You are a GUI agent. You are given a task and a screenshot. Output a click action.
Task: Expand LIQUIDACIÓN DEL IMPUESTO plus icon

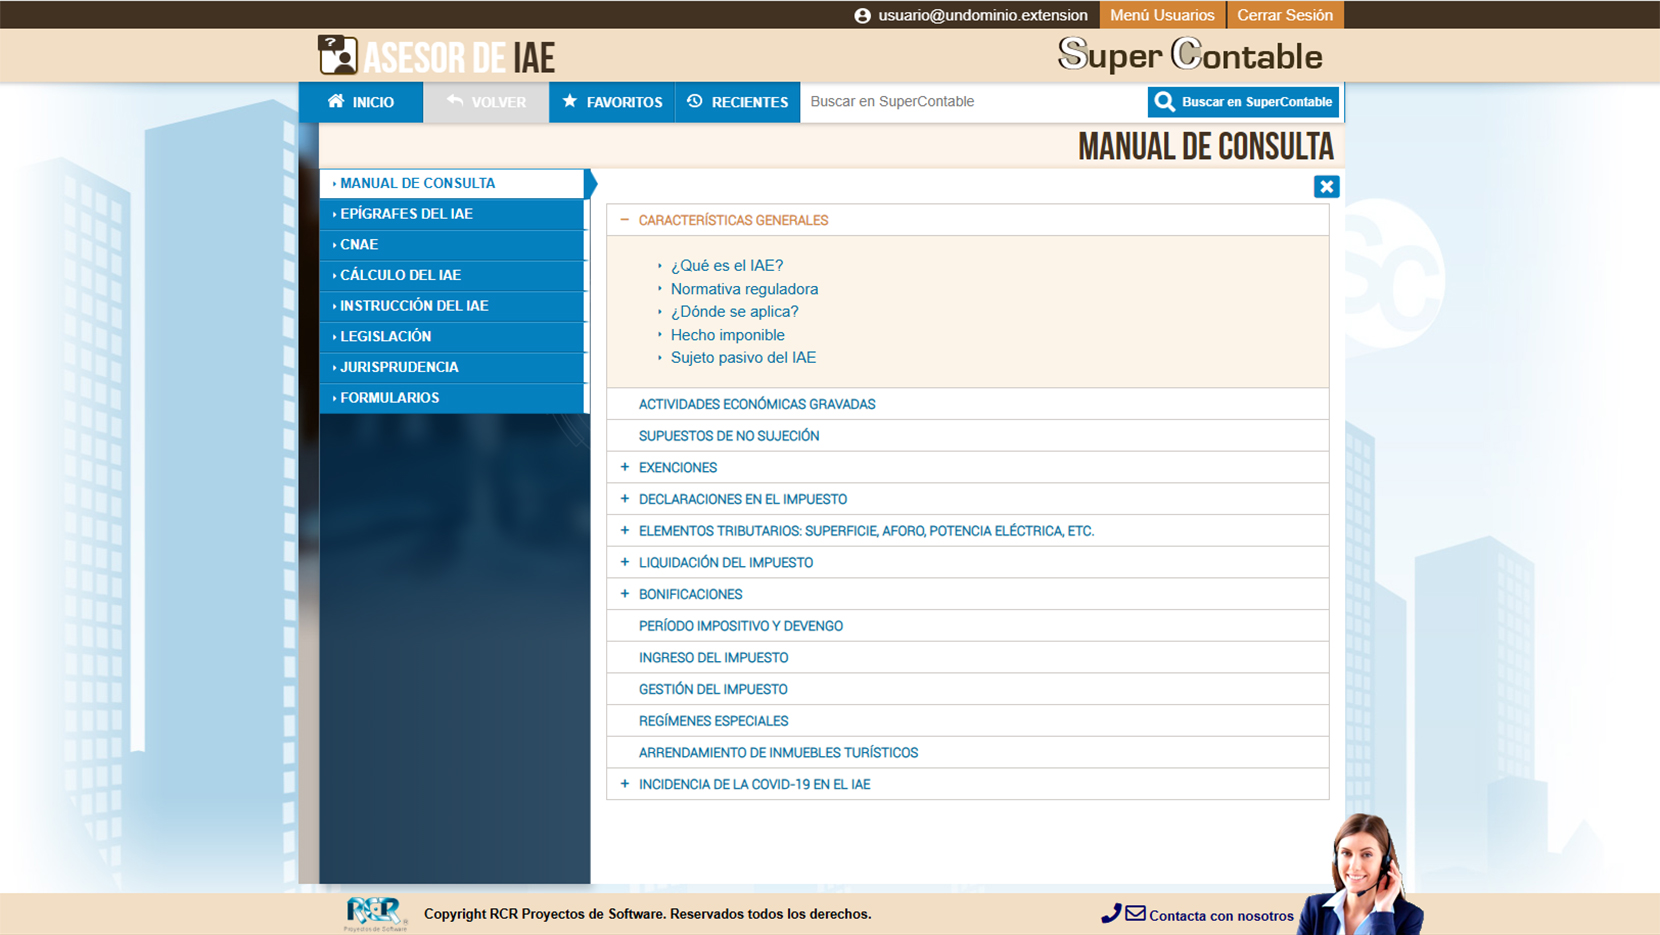coord(625,562)
